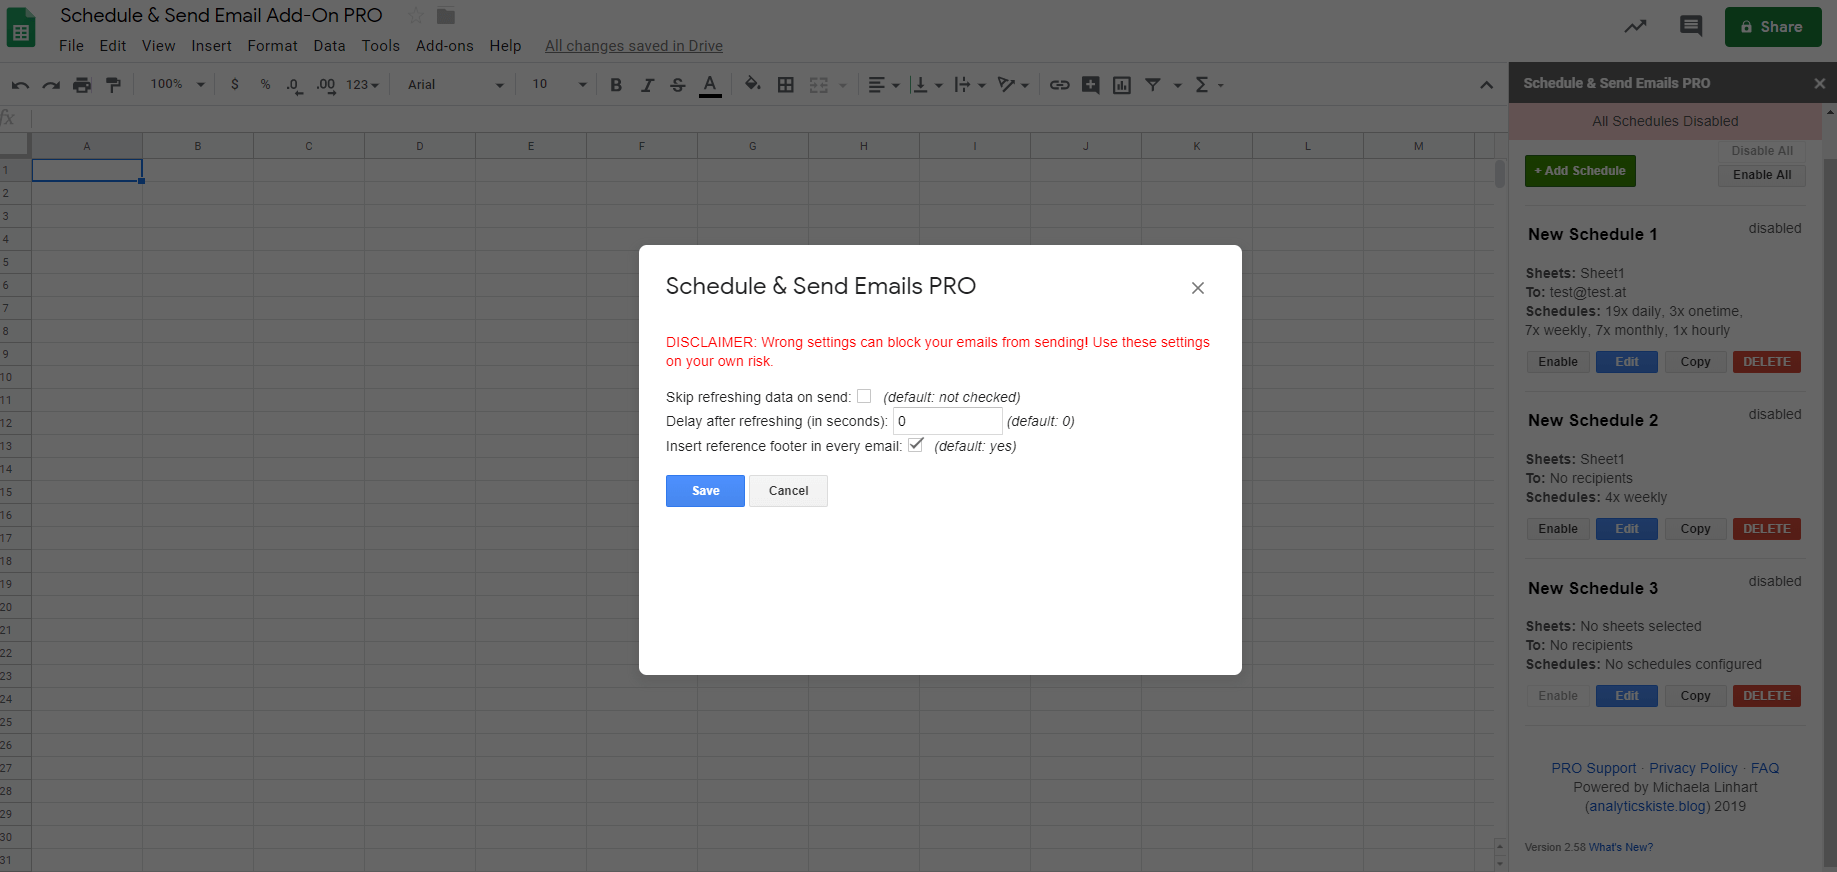Click the delay in seconds input field
The width and height of the screenshot is (1837, 872).
pos(947,421)
